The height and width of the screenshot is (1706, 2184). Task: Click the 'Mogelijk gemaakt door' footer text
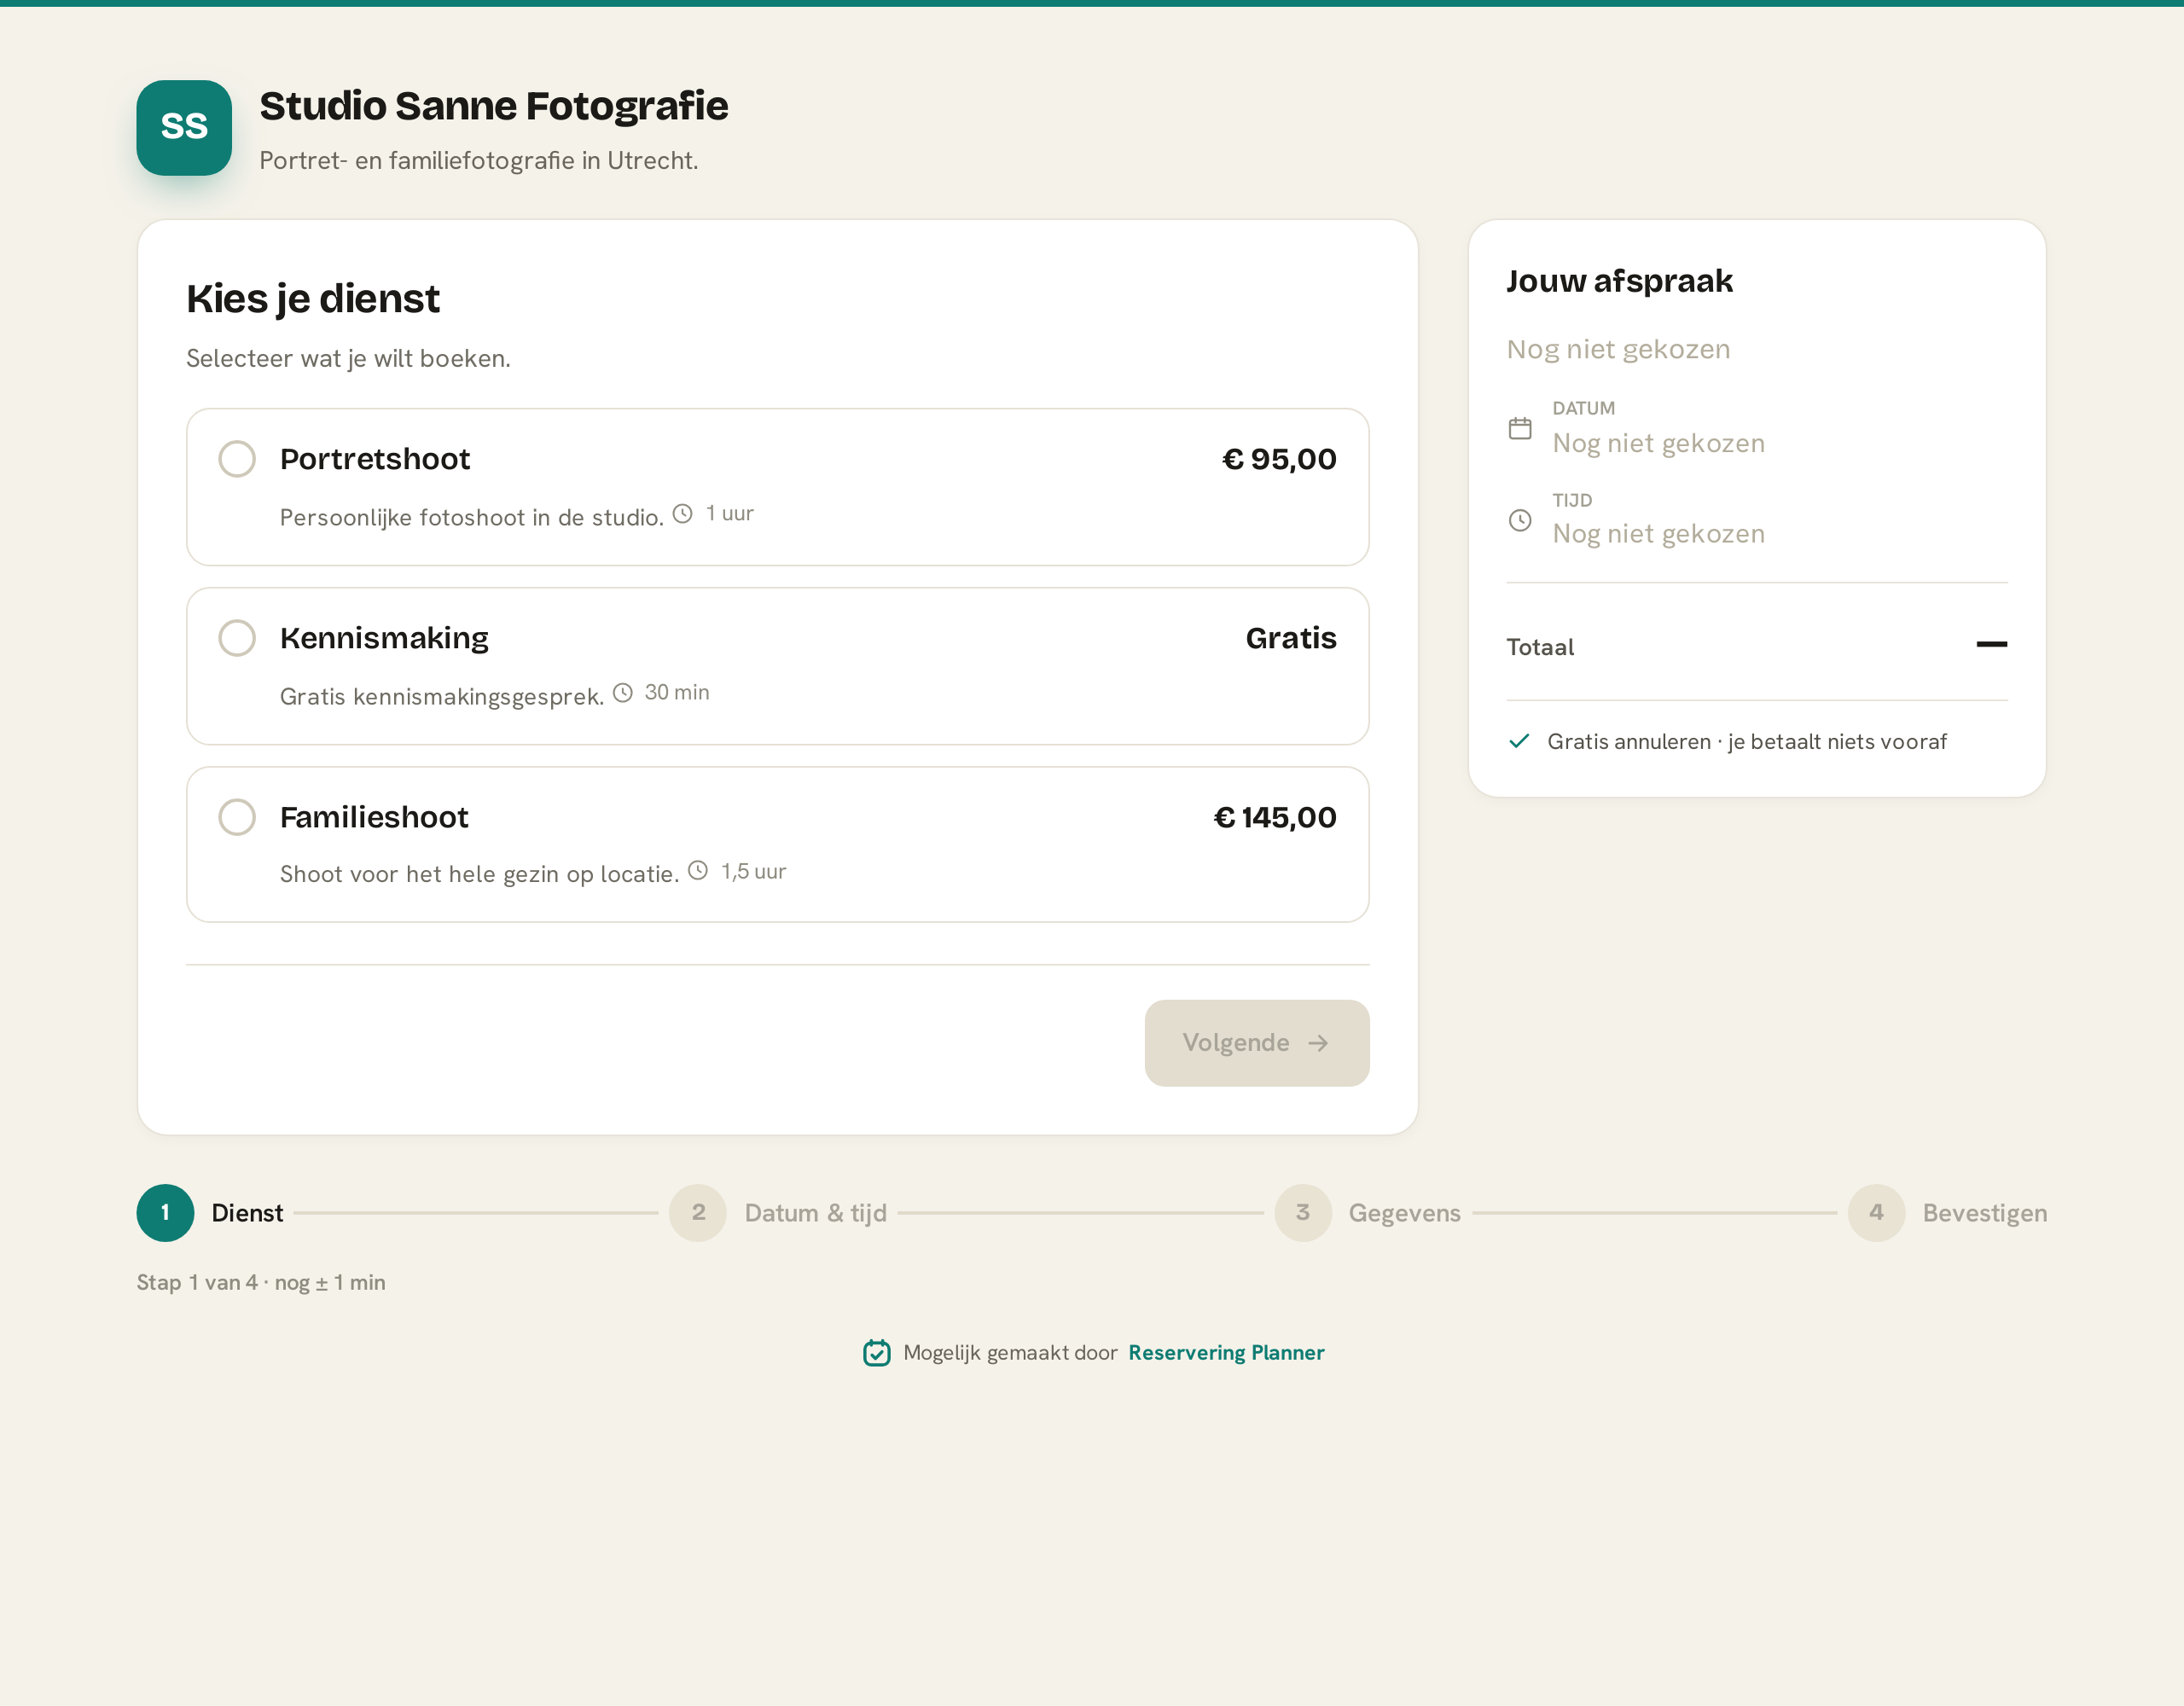tap(1010, 1353)
